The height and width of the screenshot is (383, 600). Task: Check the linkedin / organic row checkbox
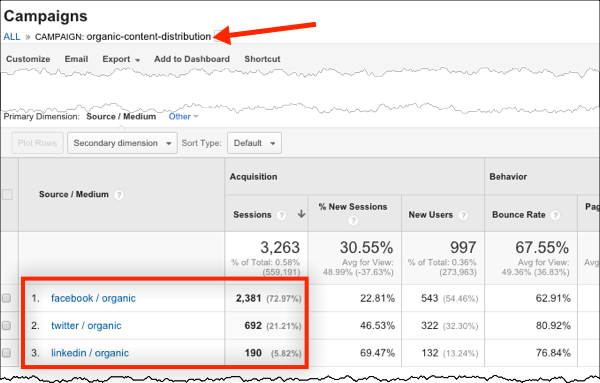click(7, 353)
